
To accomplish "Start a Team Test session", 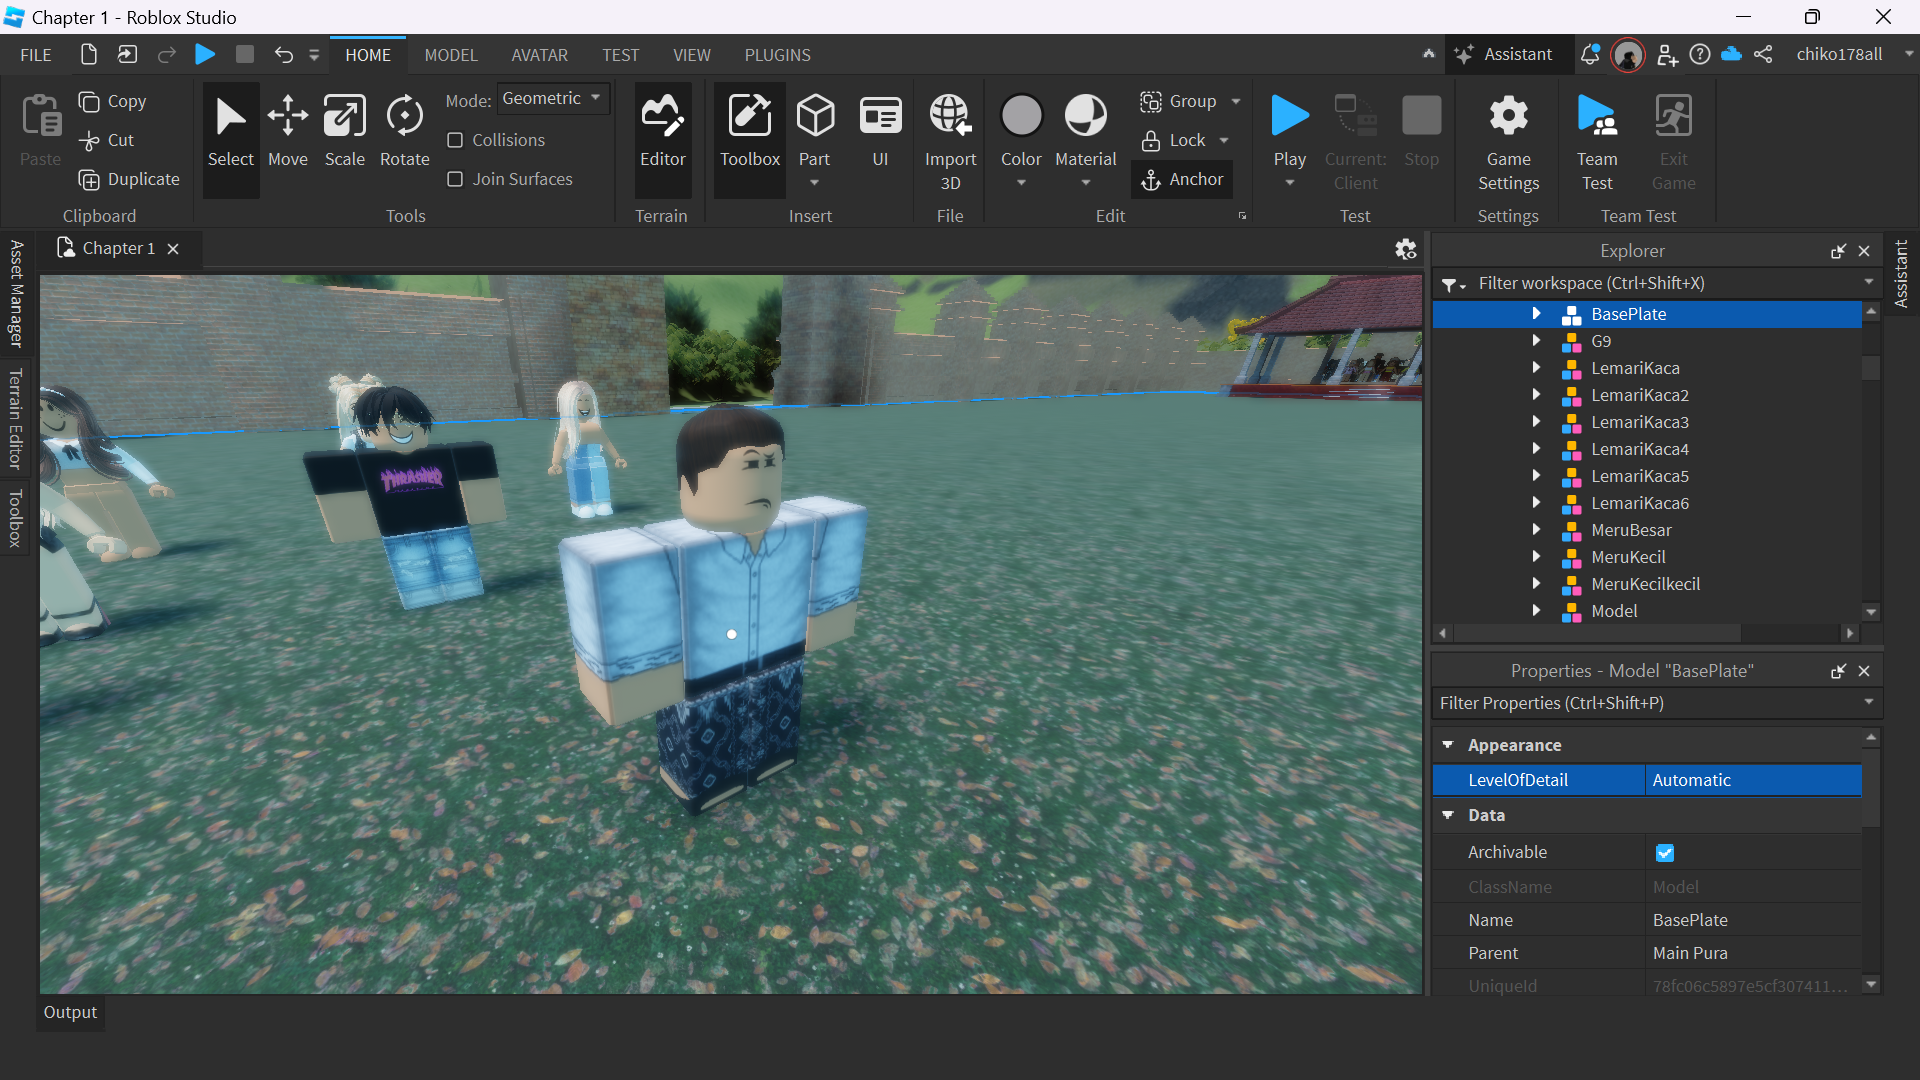I will point(1596,131).
